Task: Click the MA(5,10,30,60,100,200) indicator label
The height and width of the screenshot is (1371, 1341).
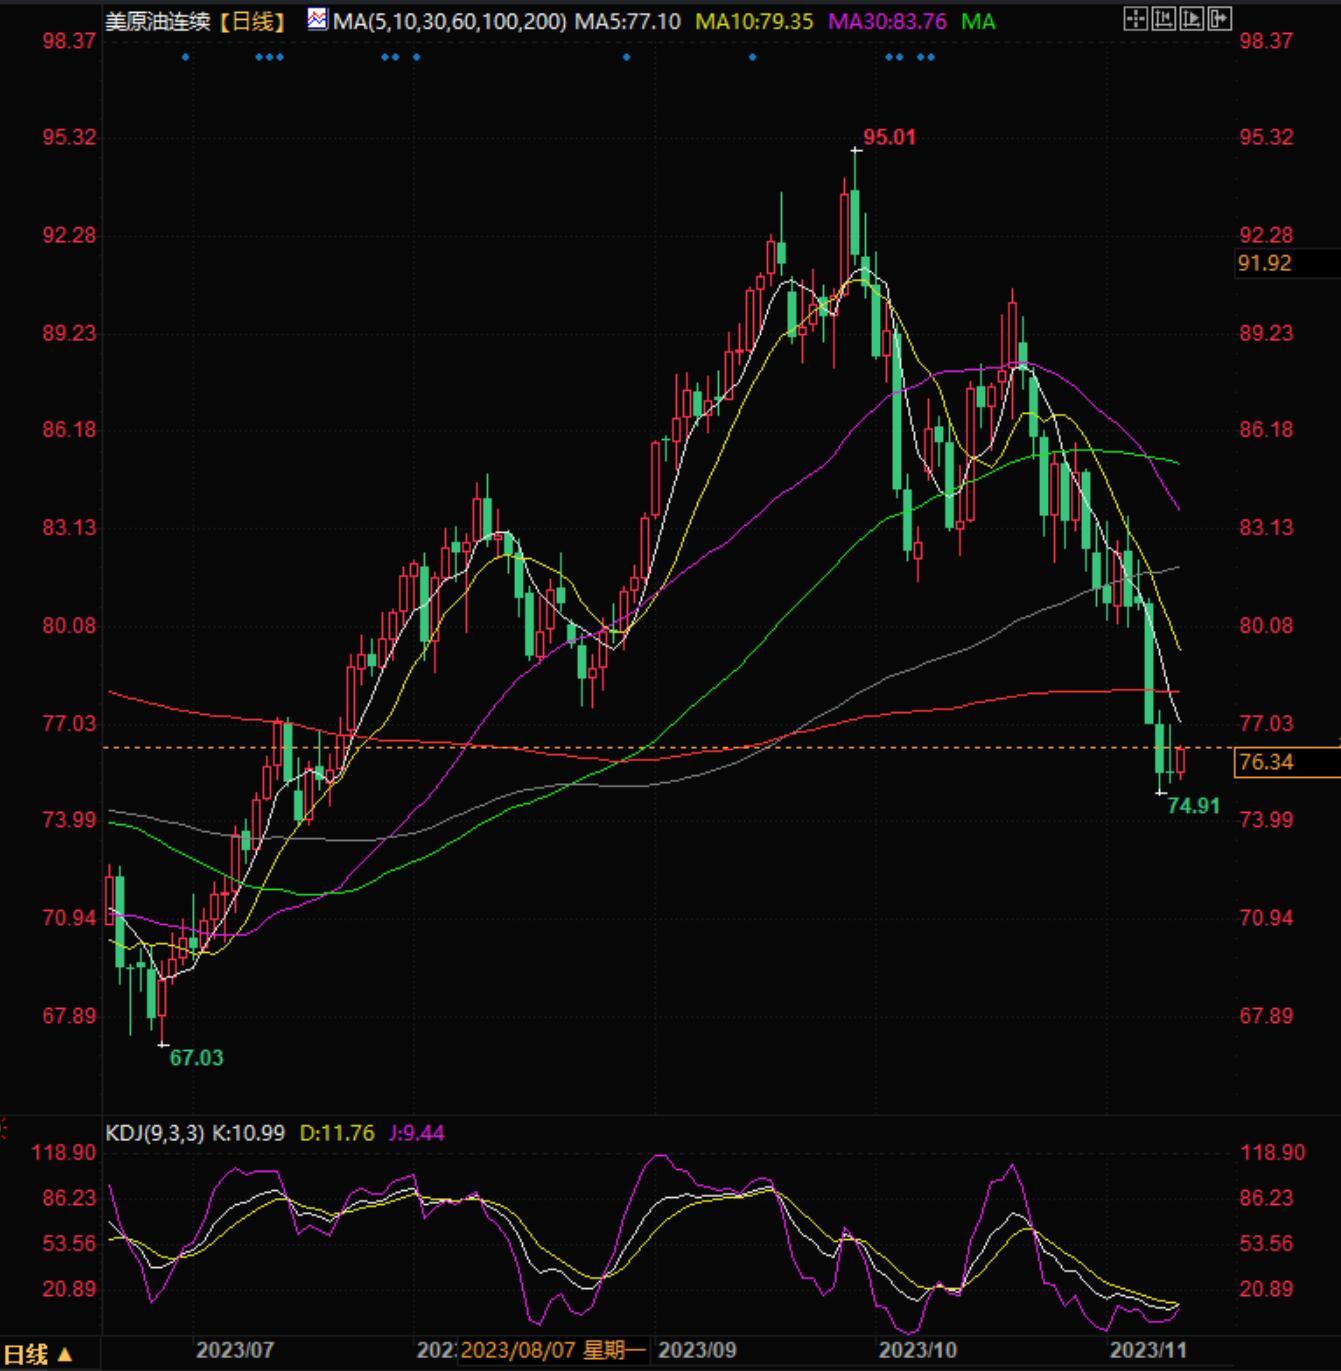Action: [x=449, y=21]
